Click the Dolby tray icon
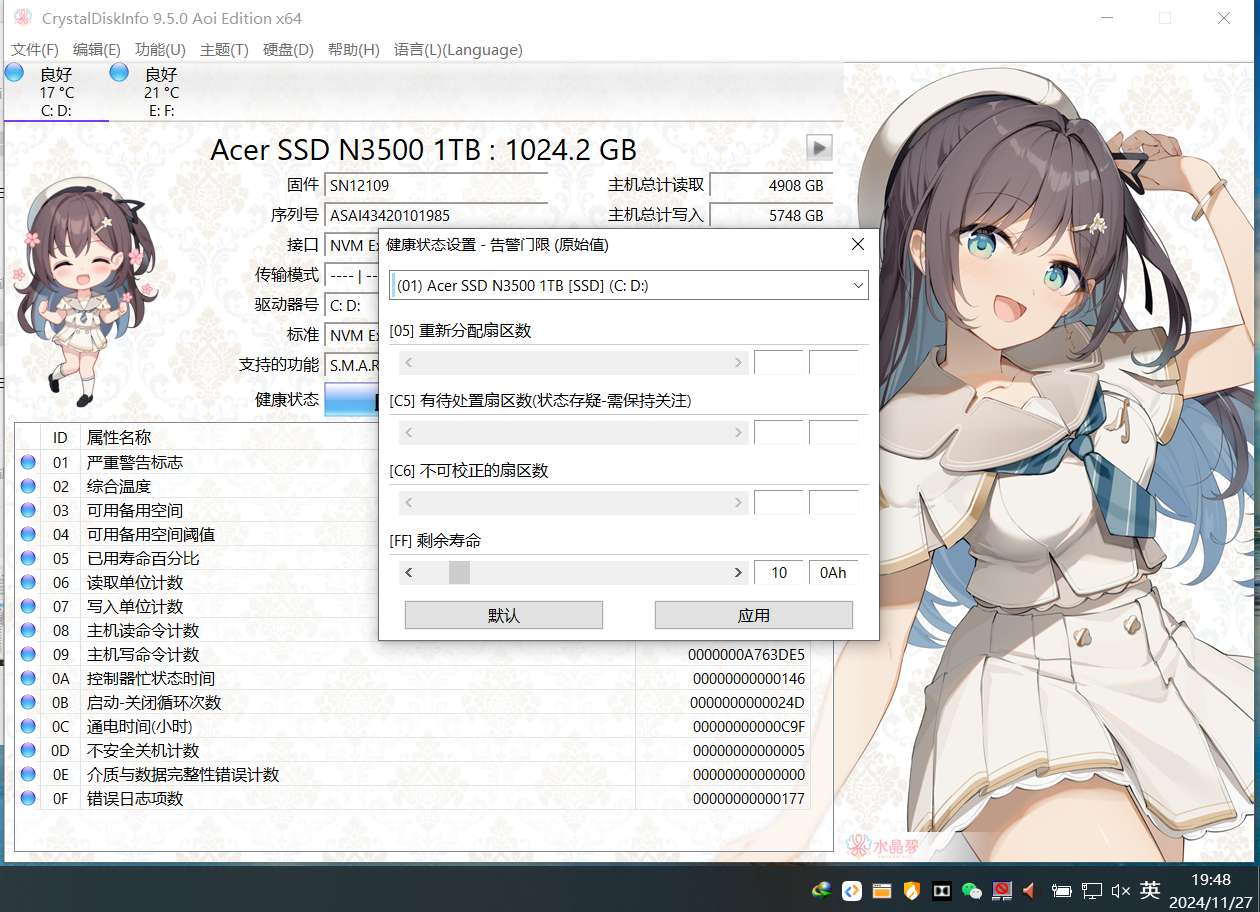This screenshot has width=1260, height=912. [941, 890]
